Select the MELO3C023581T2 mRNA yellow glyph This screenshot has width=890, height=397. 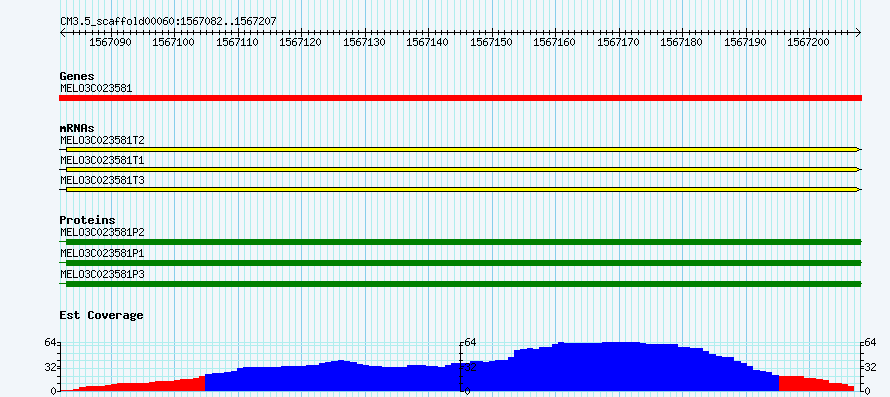[460, 149]
